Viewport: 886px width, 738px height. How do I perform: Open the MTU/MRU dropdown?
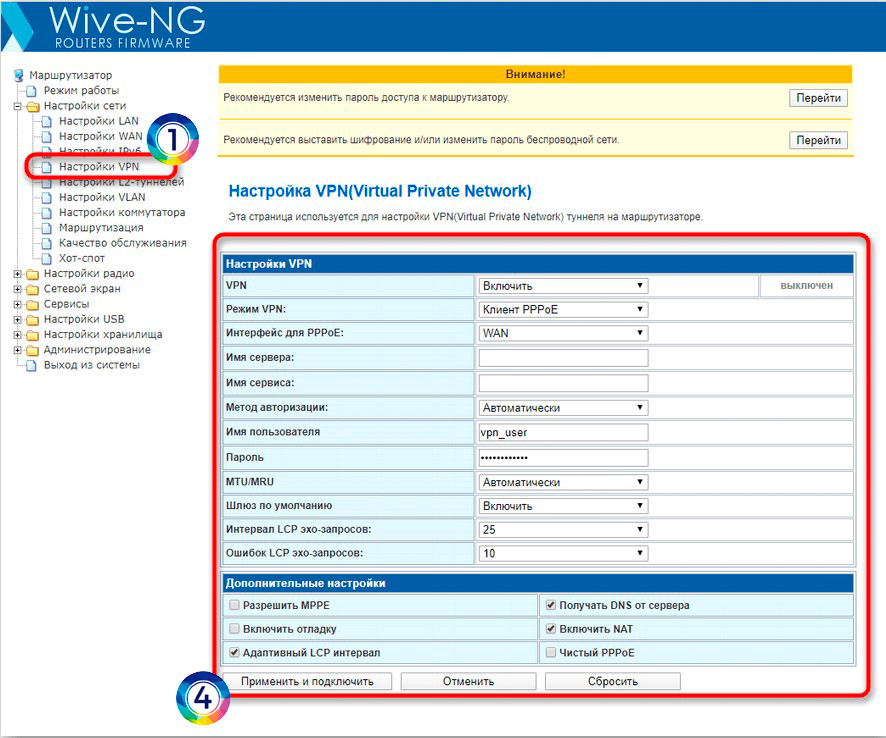(563, 482)
